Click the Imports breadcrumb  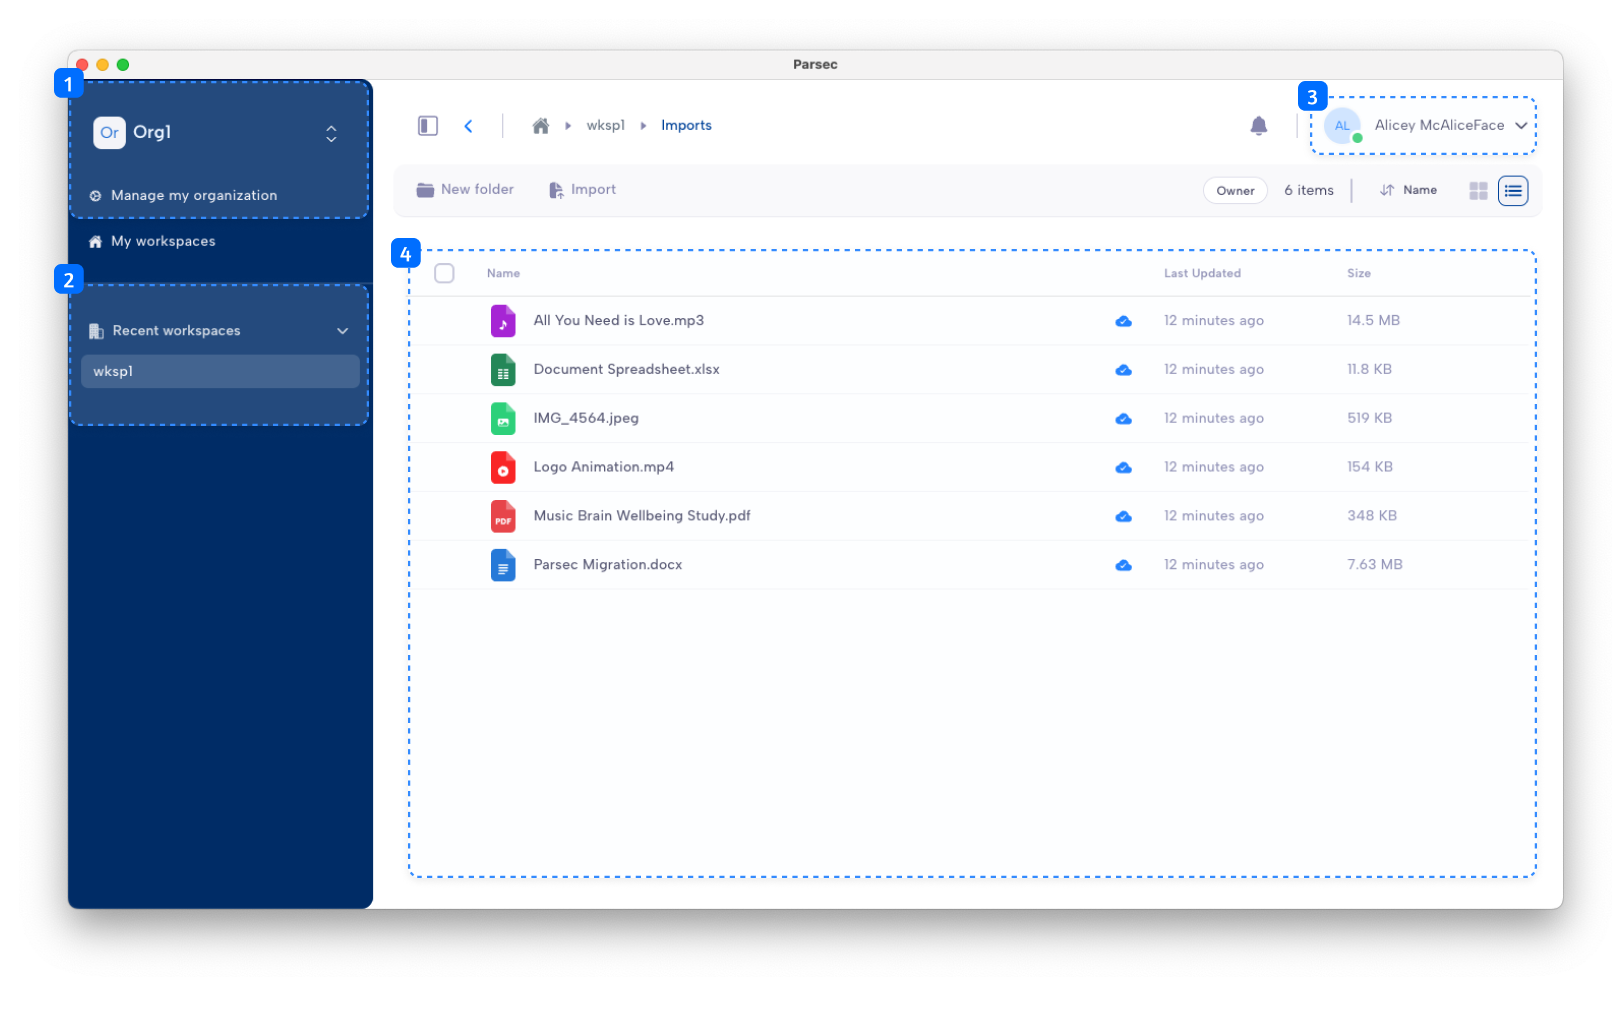pos(686,126)
